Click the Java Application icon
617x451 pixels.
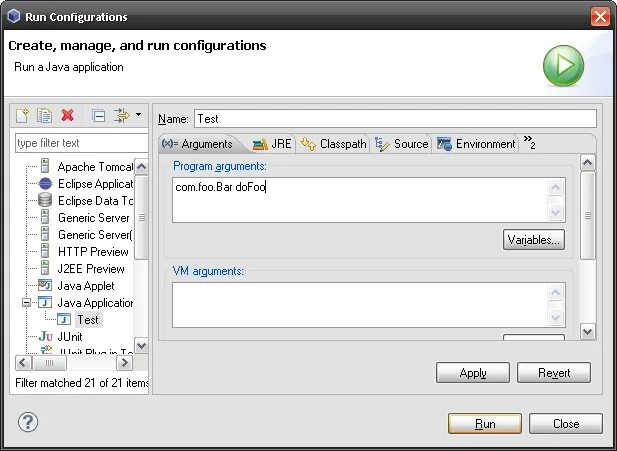(45, 302)
